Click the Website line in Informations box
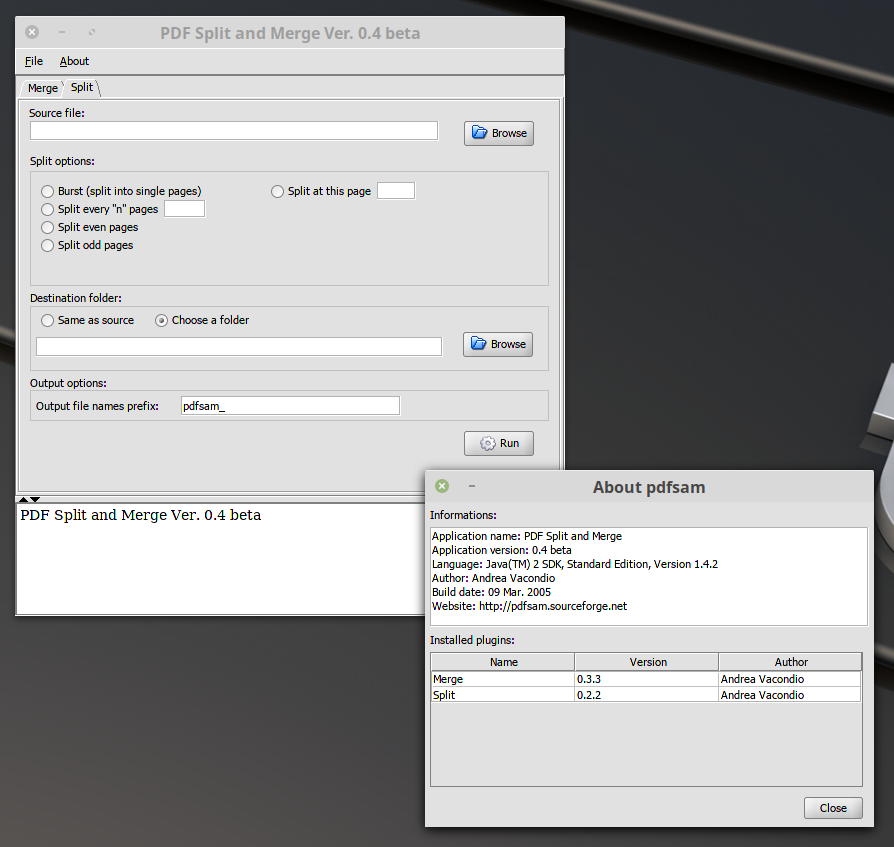Screen dimensions: 894x847 529,606
